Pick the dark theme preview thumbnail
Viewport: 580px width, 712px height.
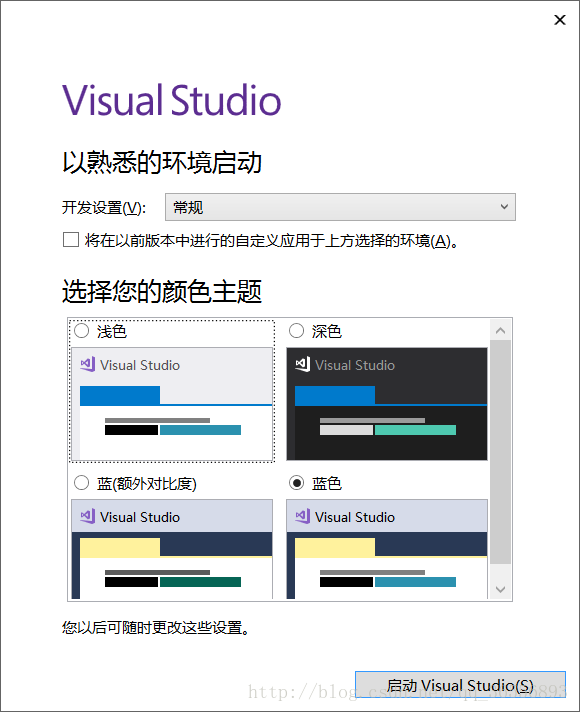pos(387,404)
